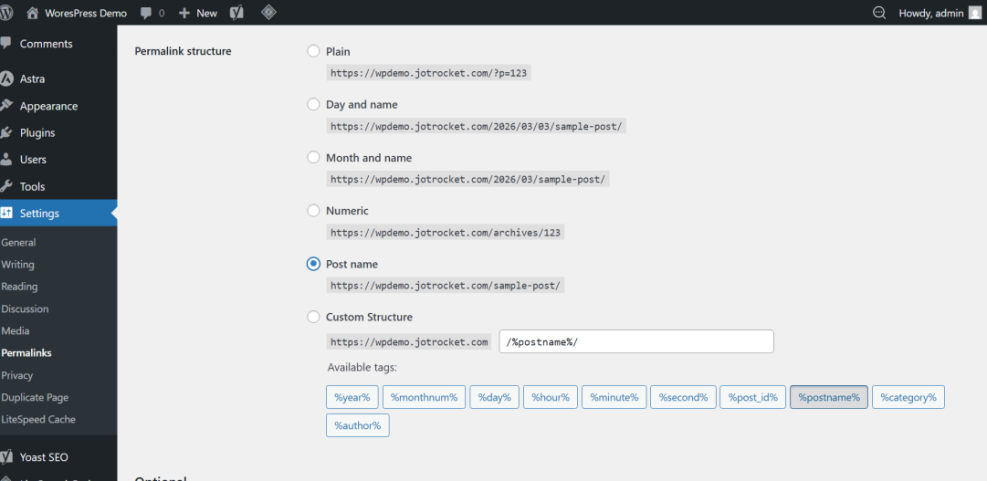Click the archives/123 example URL

point(446,232)
